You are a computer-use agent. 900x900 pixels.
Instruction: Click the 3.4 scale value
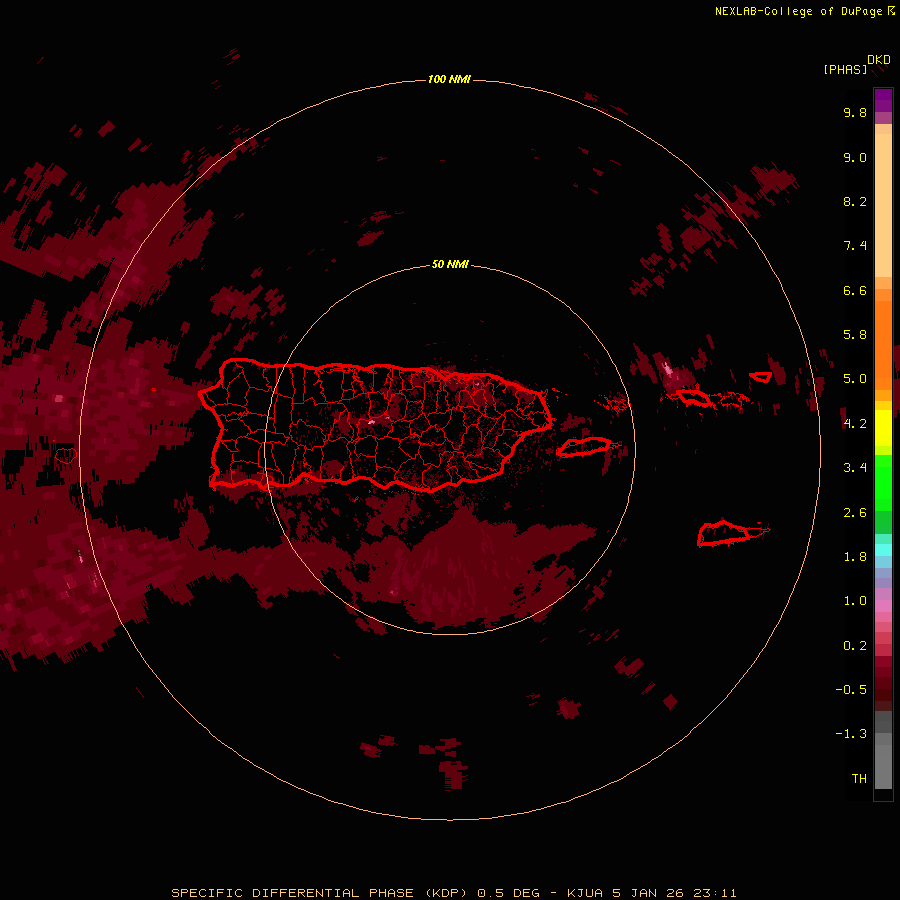tap(855, 468)
